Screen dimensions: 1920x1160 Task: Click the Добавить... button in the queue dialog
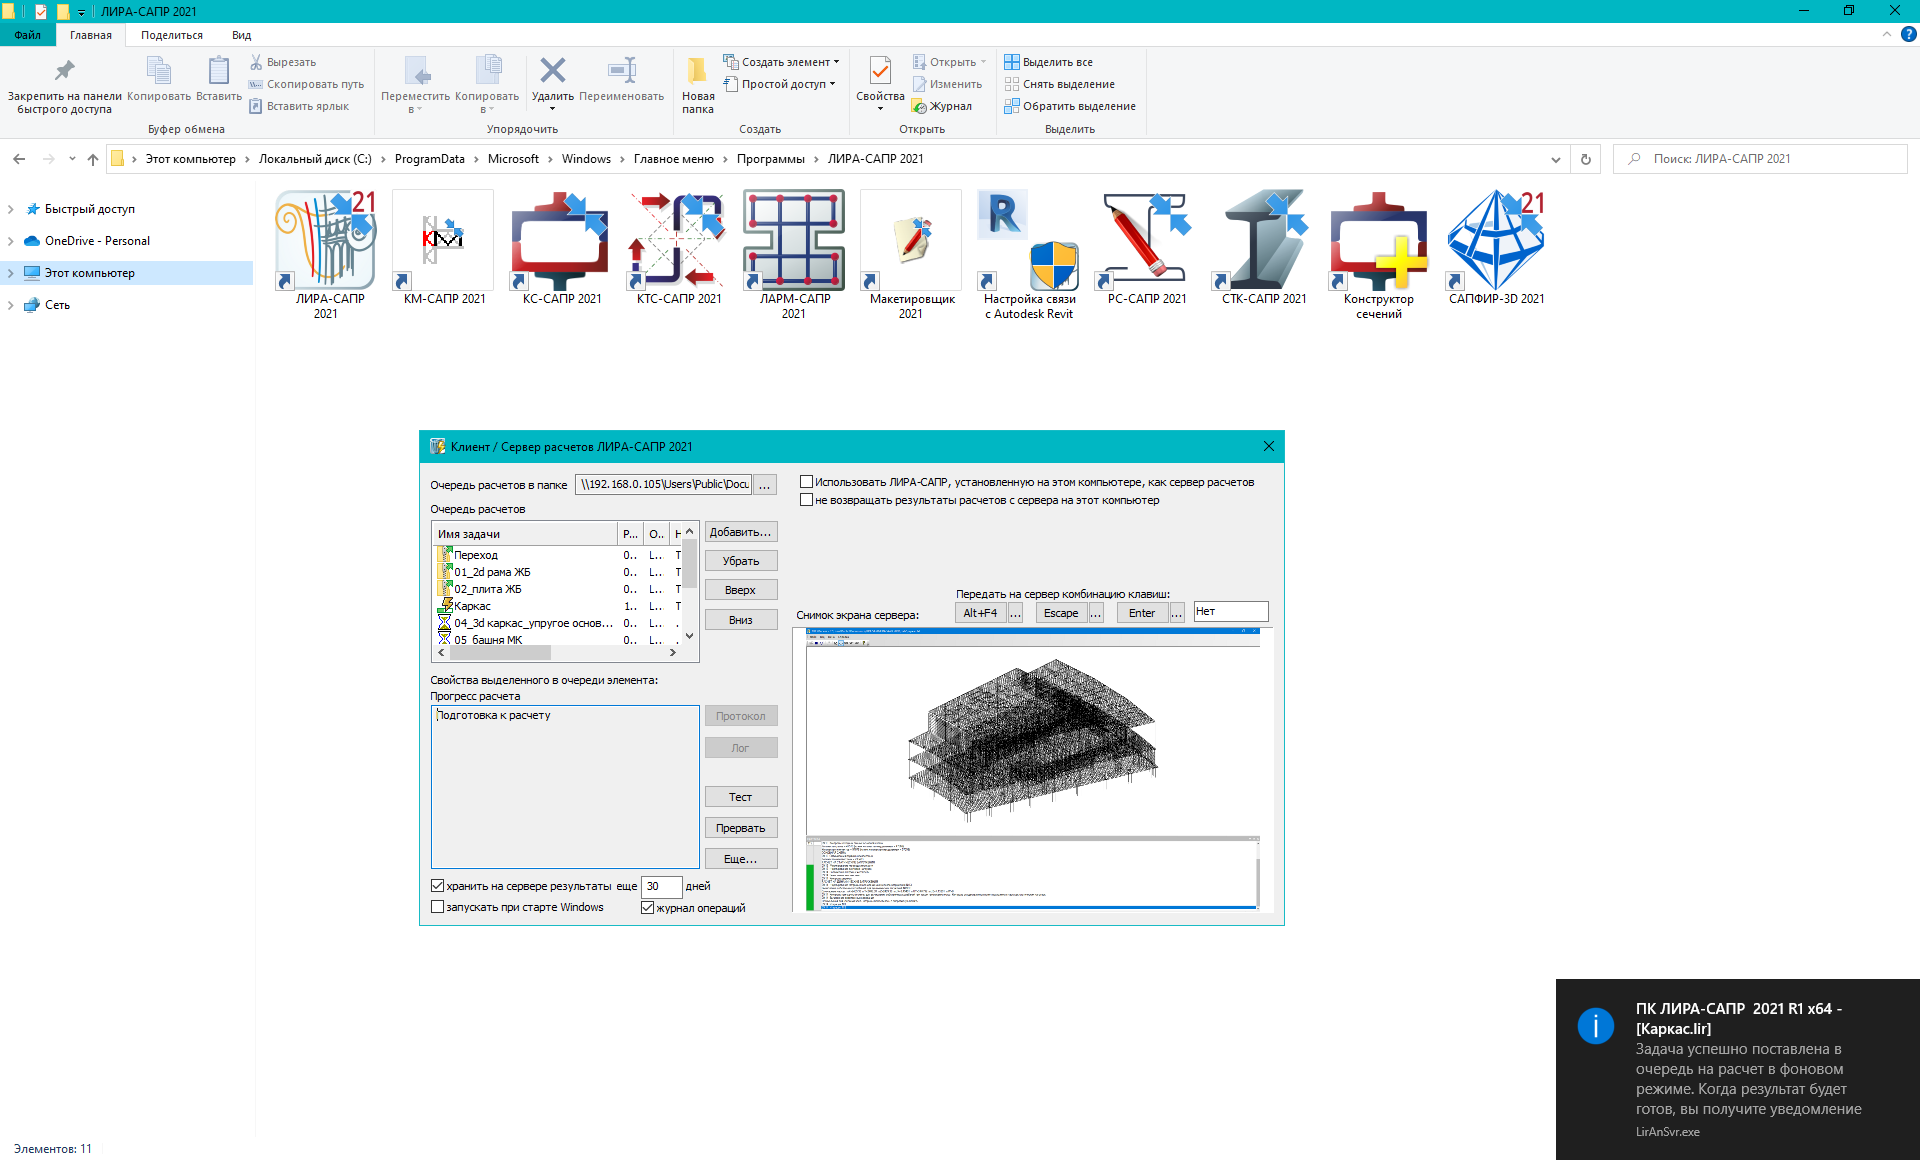(x=740, y=532)
